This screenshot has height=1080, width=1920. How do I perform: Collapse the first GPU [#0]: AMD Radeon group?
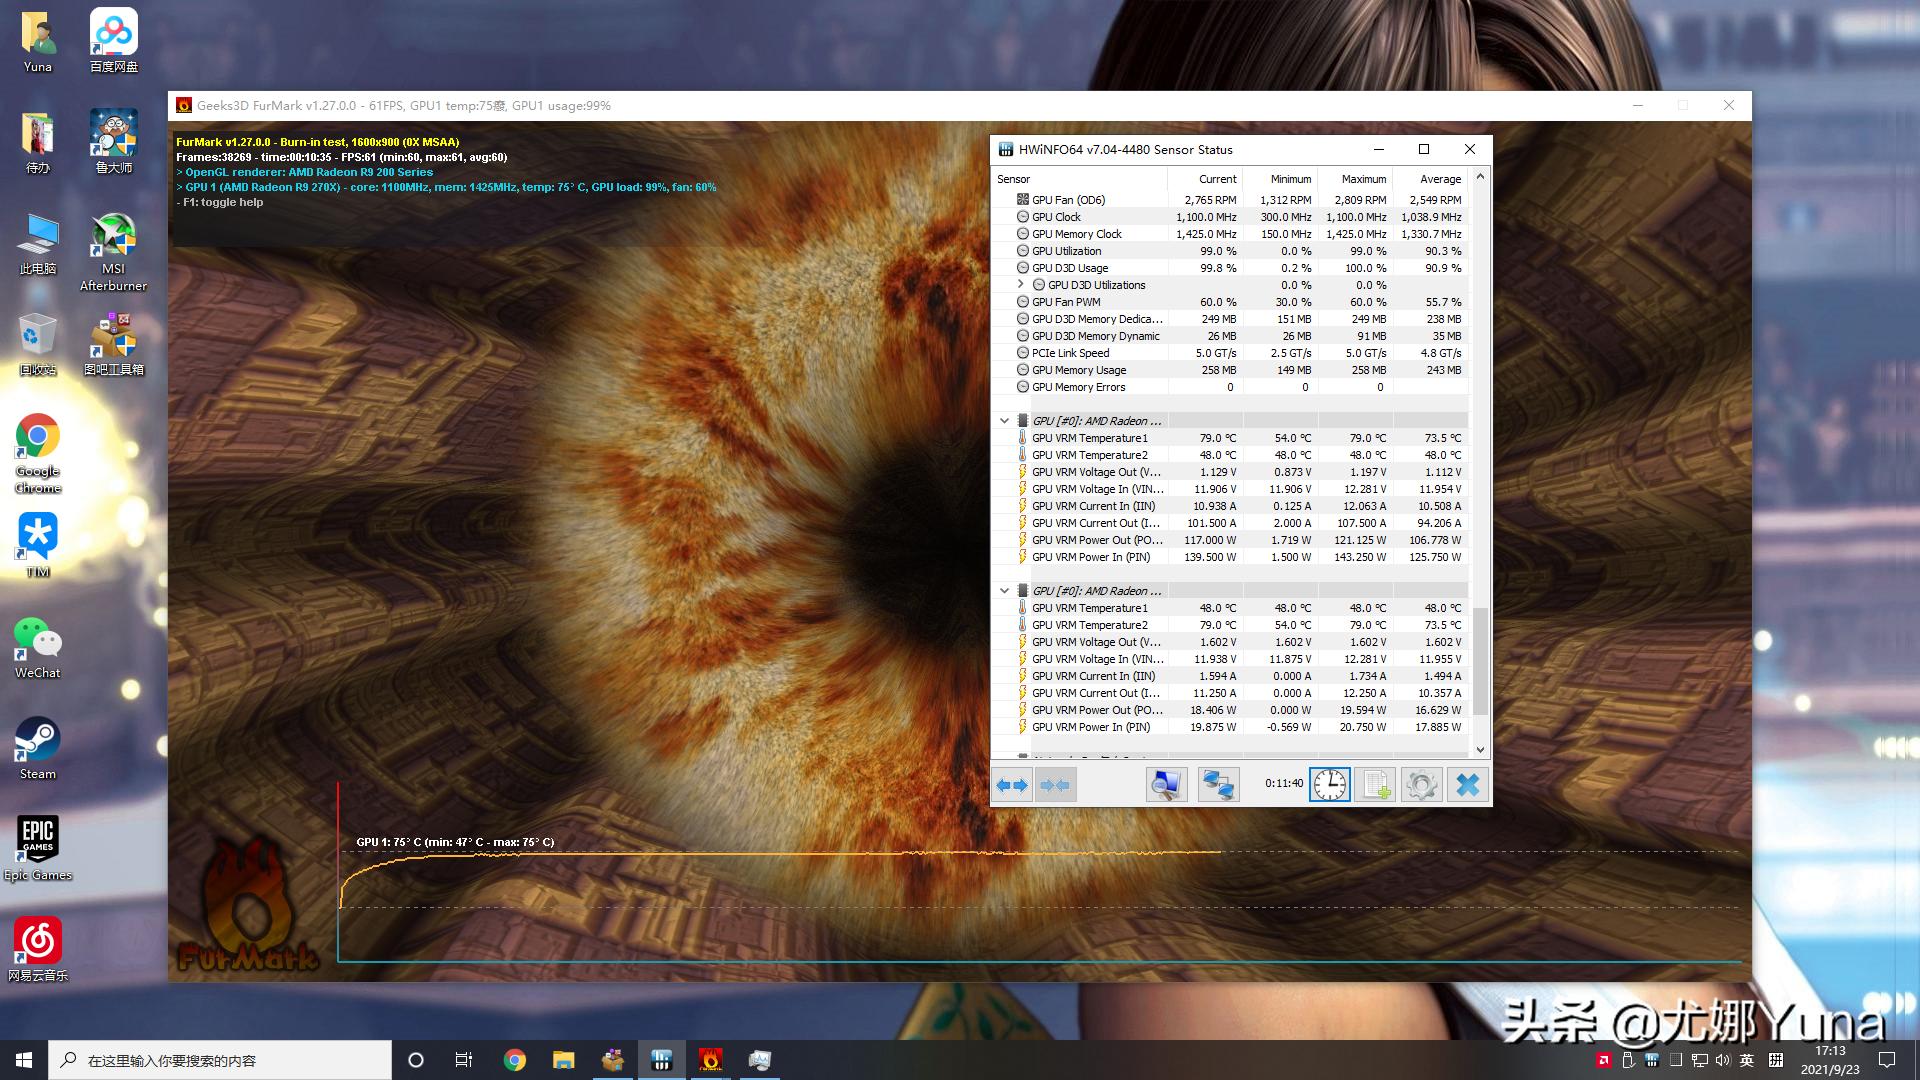point(1004,421)
